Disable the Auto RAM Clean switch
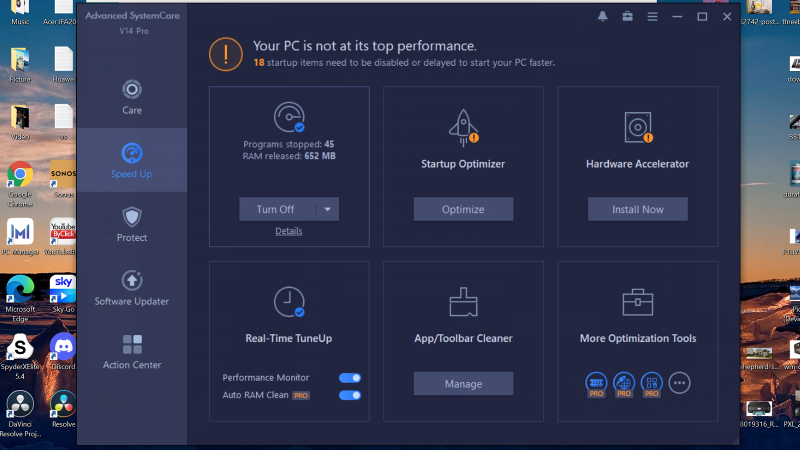The height and width of the screenshot is (450, 800). (x=350, y=395)
